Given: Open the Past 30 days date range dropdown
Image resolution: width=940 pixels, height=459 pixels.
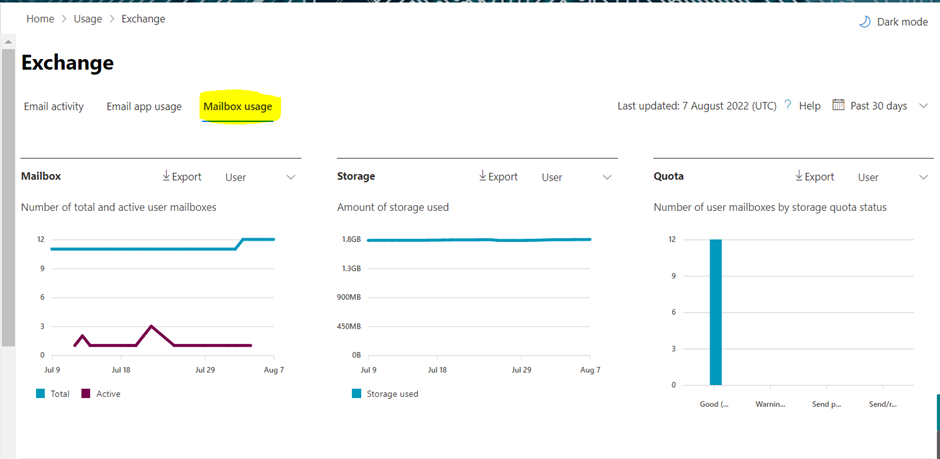Looking at the screenshot, I should 880,105.
